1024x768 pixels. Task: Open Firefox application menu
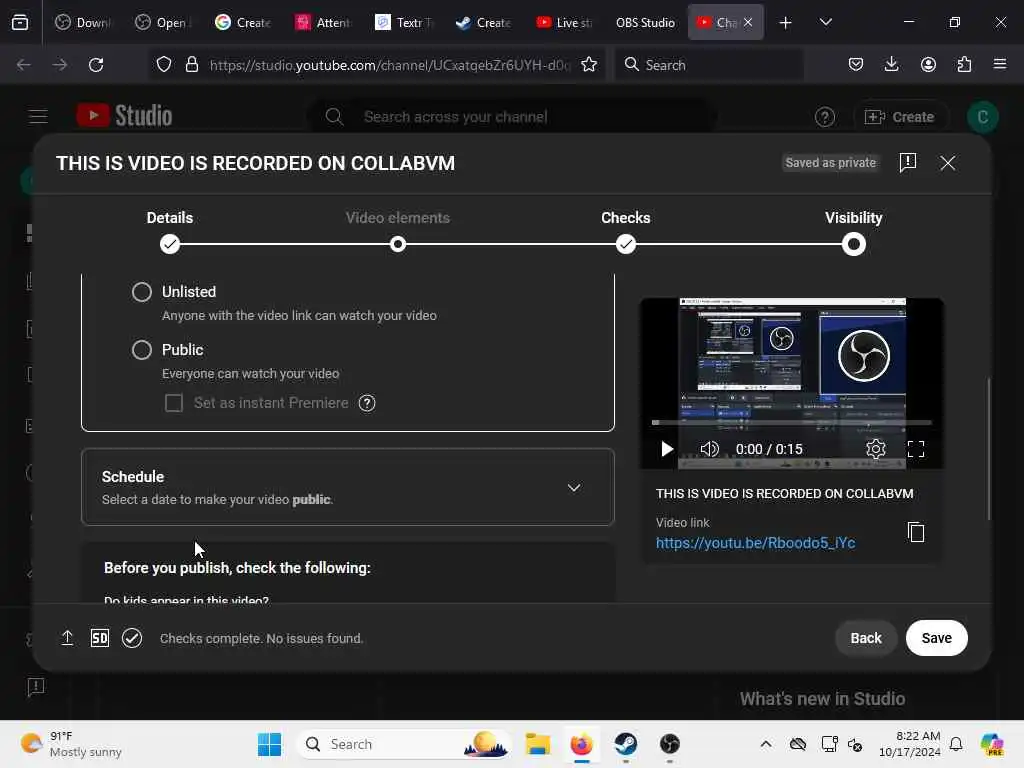[x=1000, y=64]
